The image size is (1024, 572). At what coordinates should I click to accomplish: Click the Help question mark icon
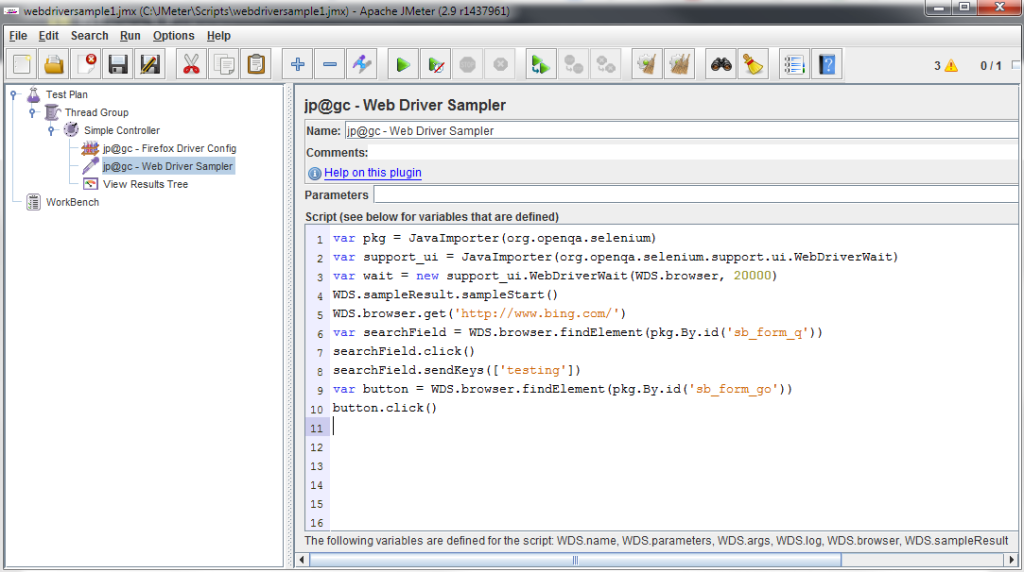(x=827, y=65)
